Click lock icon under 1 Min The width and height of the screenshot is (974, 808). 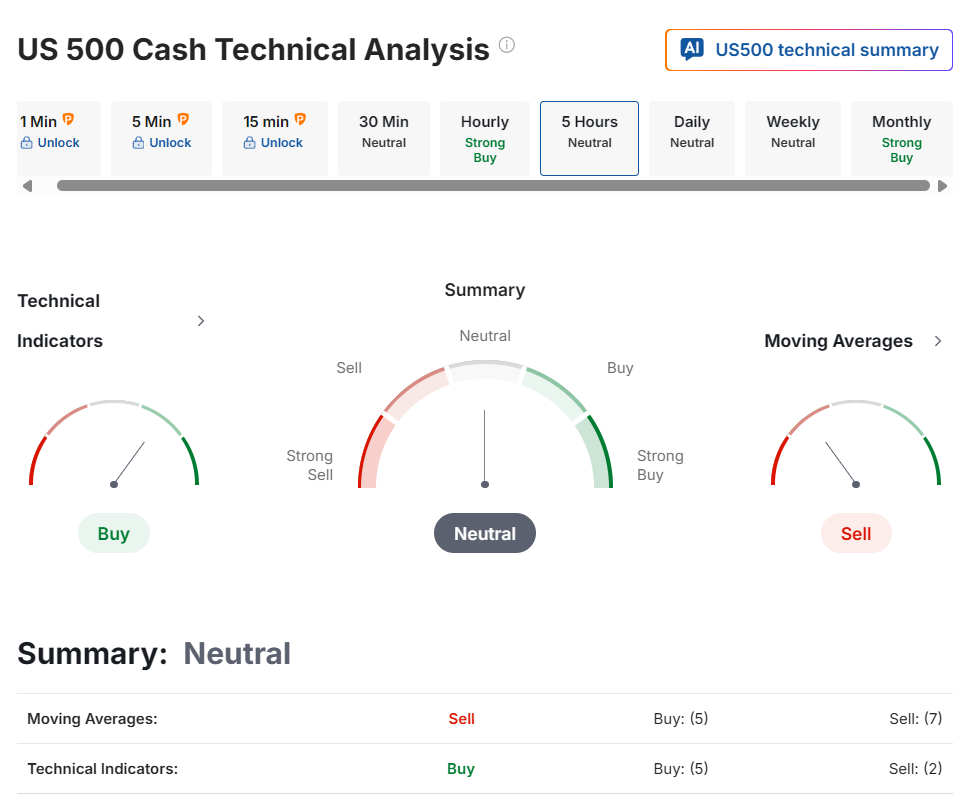[x=27, y=143]
